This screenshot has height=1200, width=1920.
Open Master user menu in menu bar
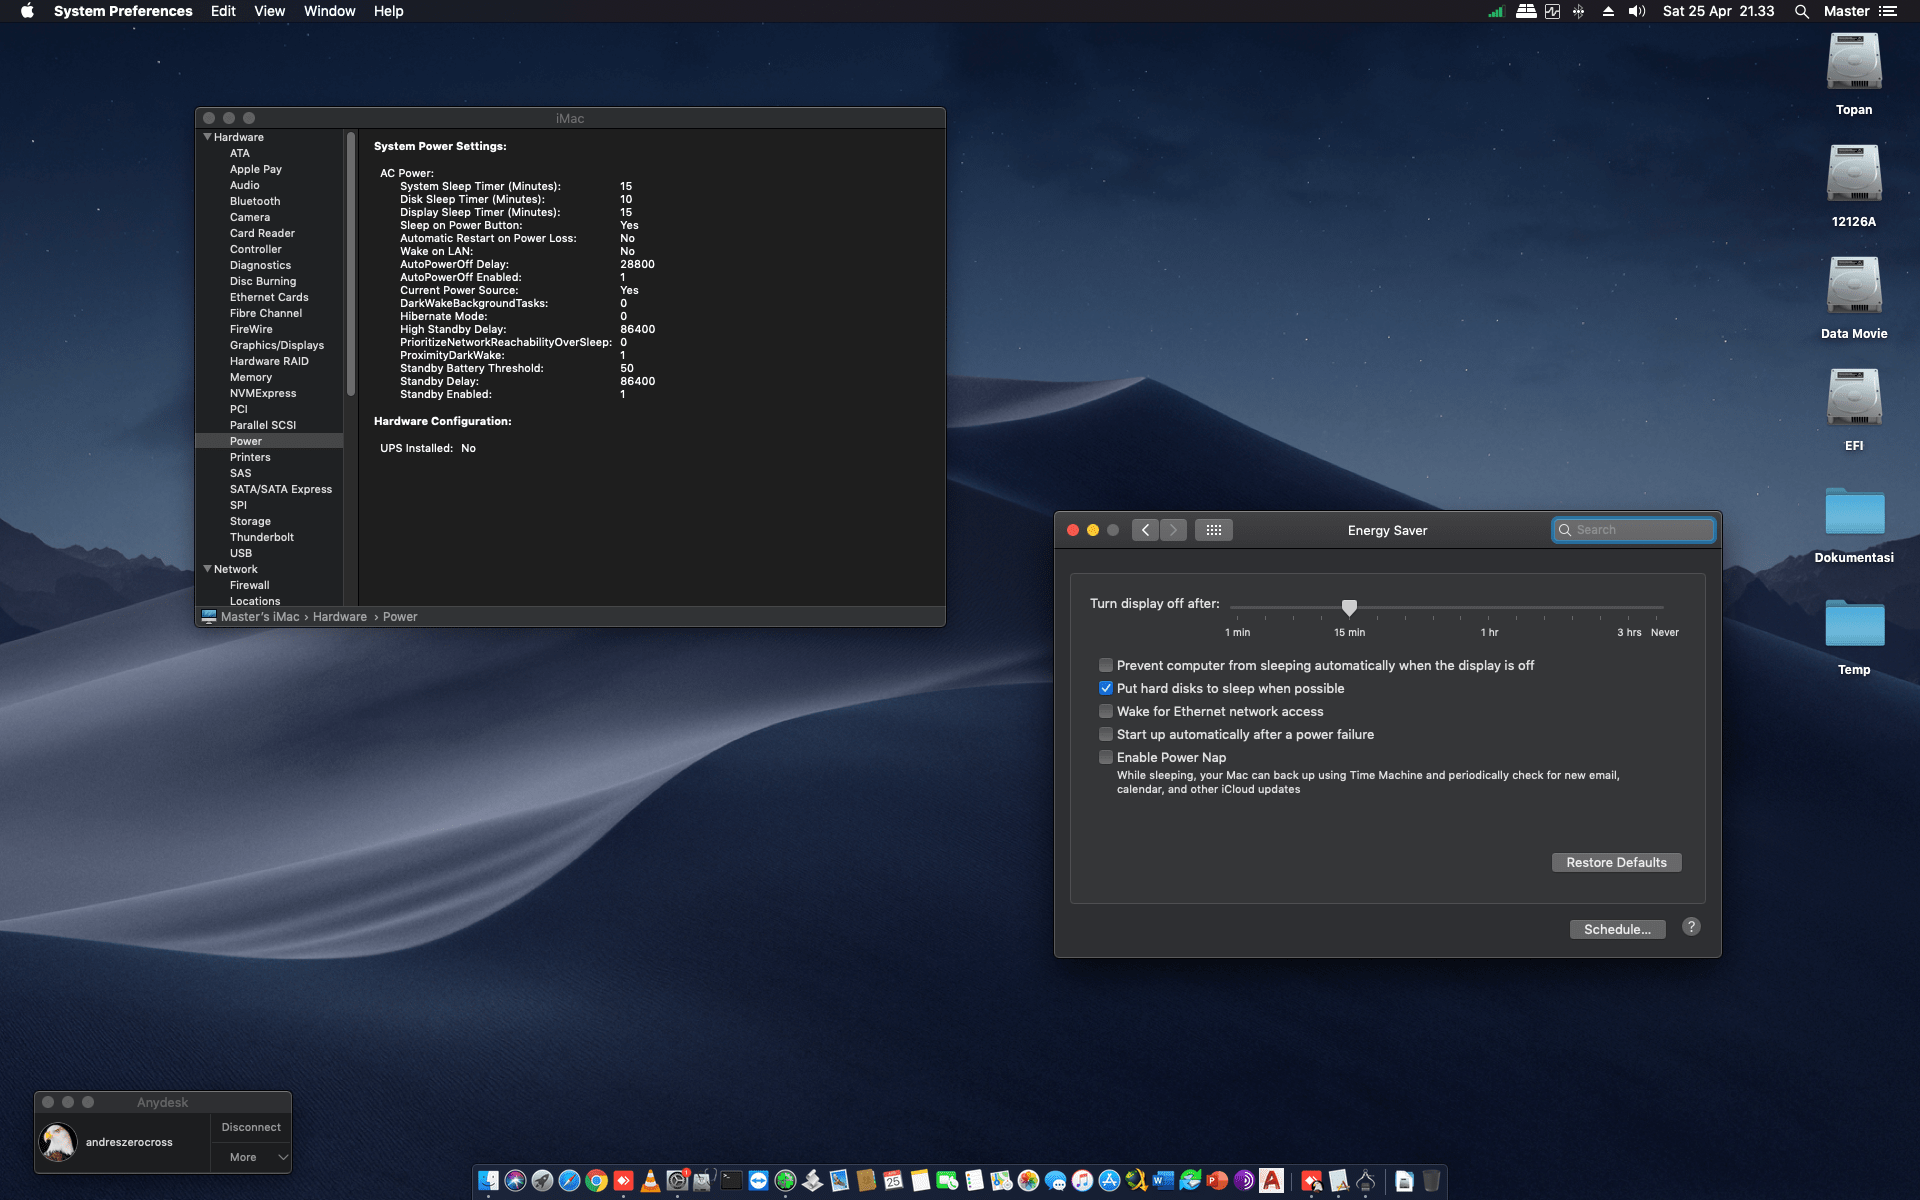(x=1846, y=11)
